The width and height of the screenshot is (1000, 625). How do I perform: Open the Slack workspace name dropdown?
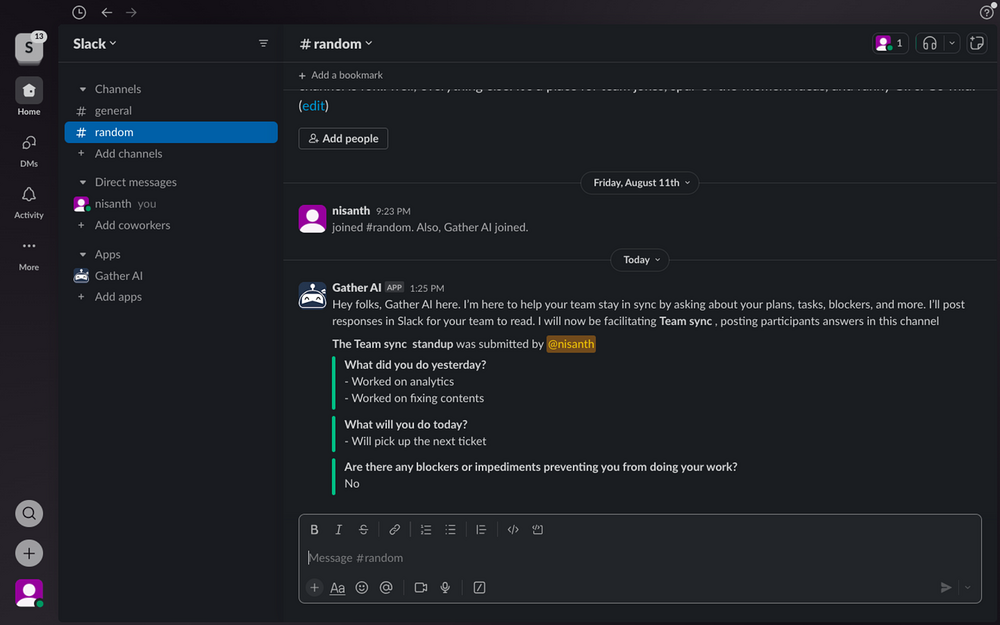point(94,43)
